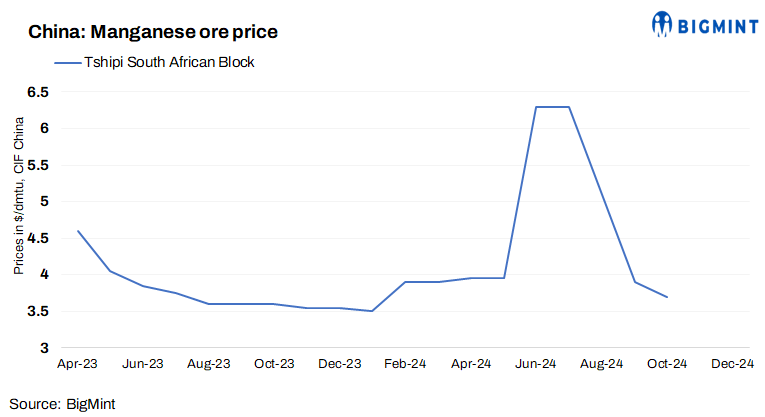Select the 4.5 y-axis tick label
This screenshot has height=417, width=765.
point(38,238)
